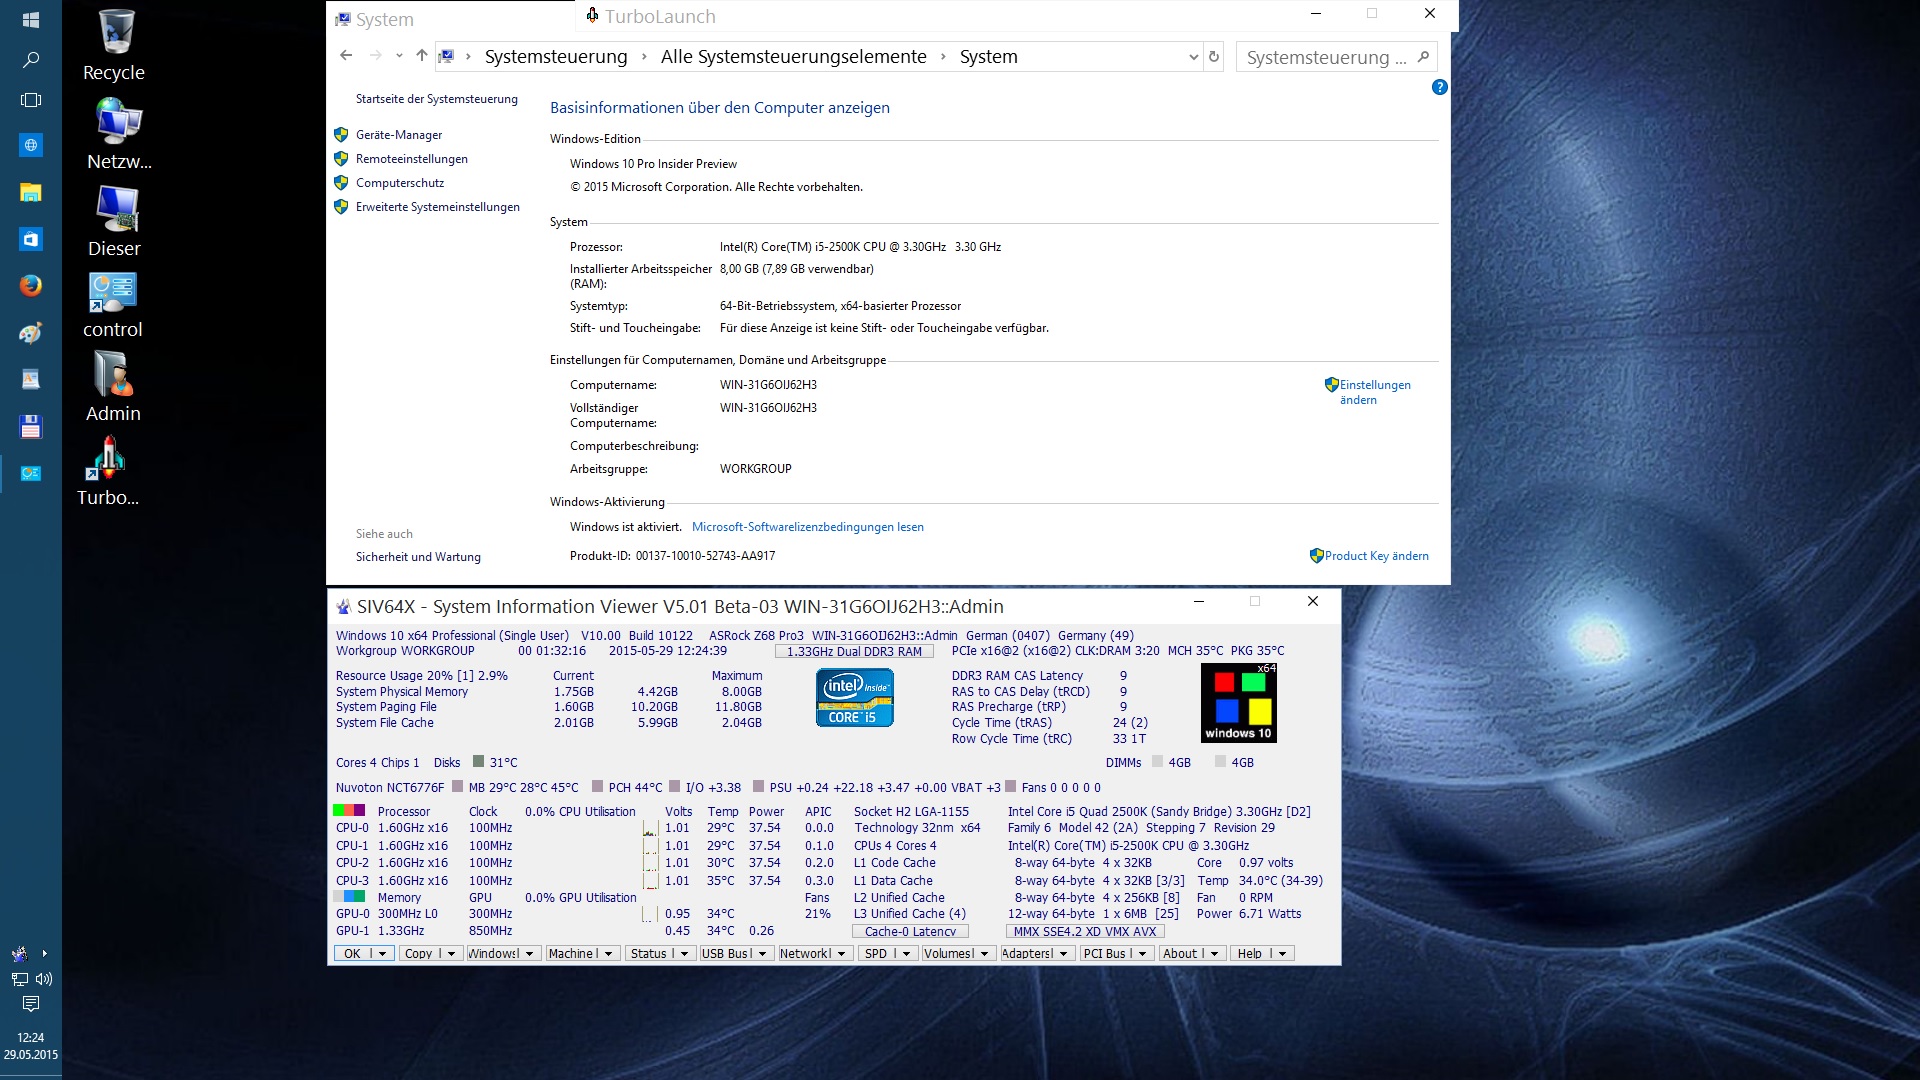1920x1080 pixels.
Task: Open the blue help question mark
Action: pyautogui.click(x=1439, y=87)
